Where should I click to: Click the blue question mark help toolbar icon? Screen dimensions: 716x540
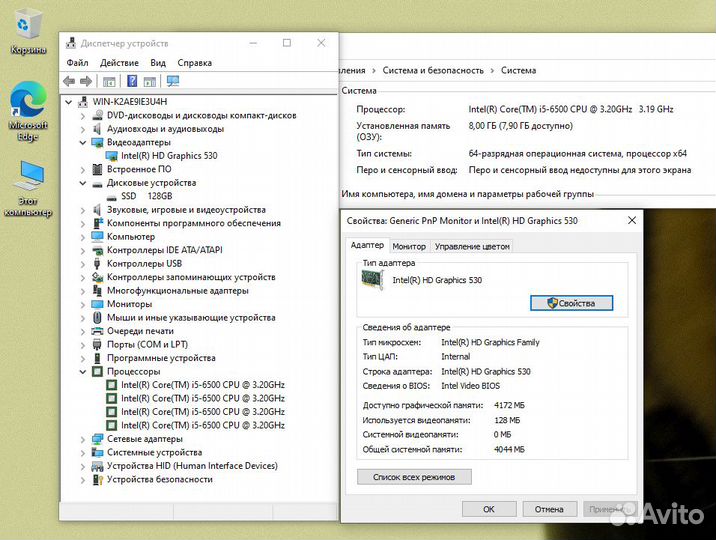132,82
